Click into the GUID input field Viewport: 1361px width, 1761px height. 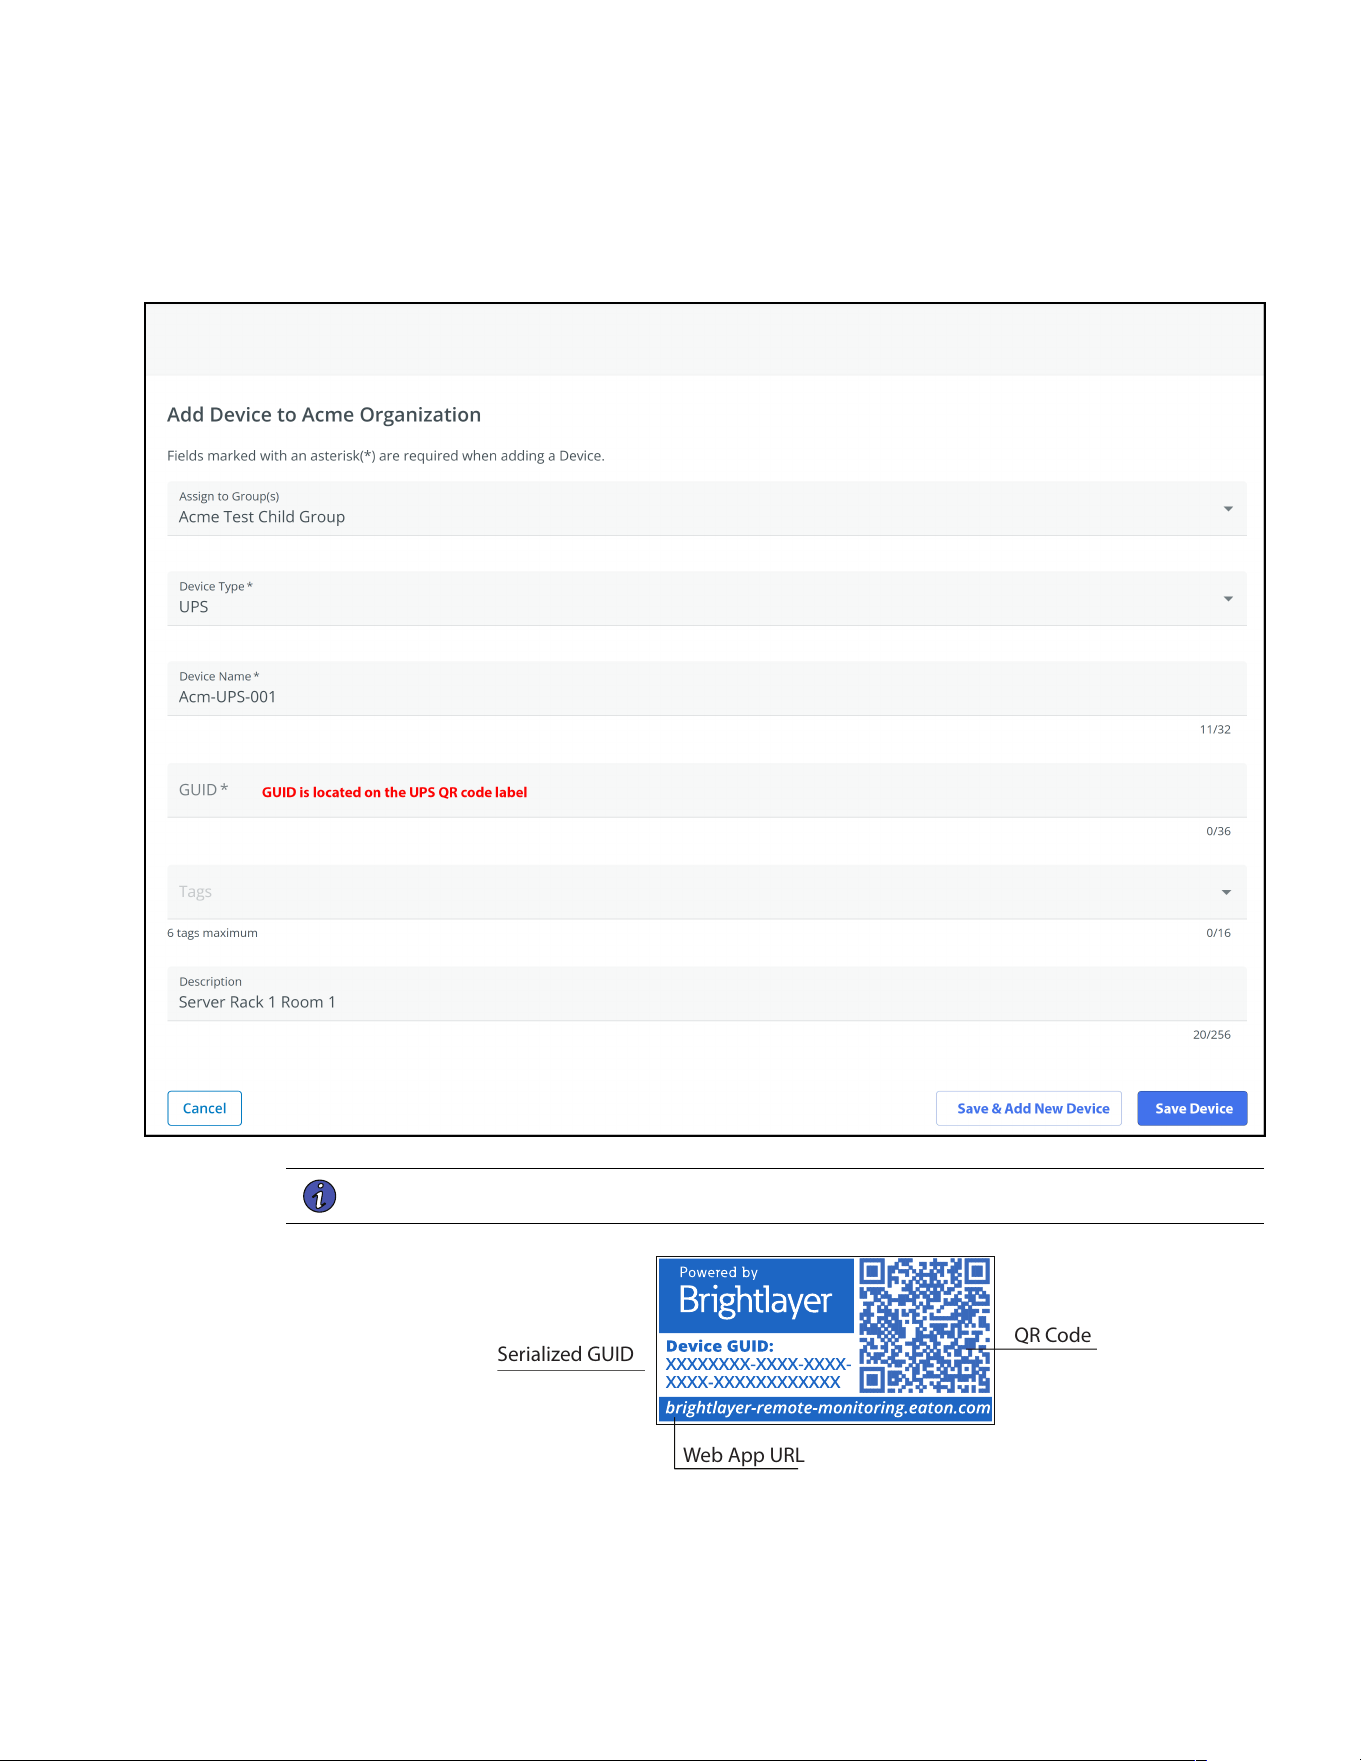707,790
